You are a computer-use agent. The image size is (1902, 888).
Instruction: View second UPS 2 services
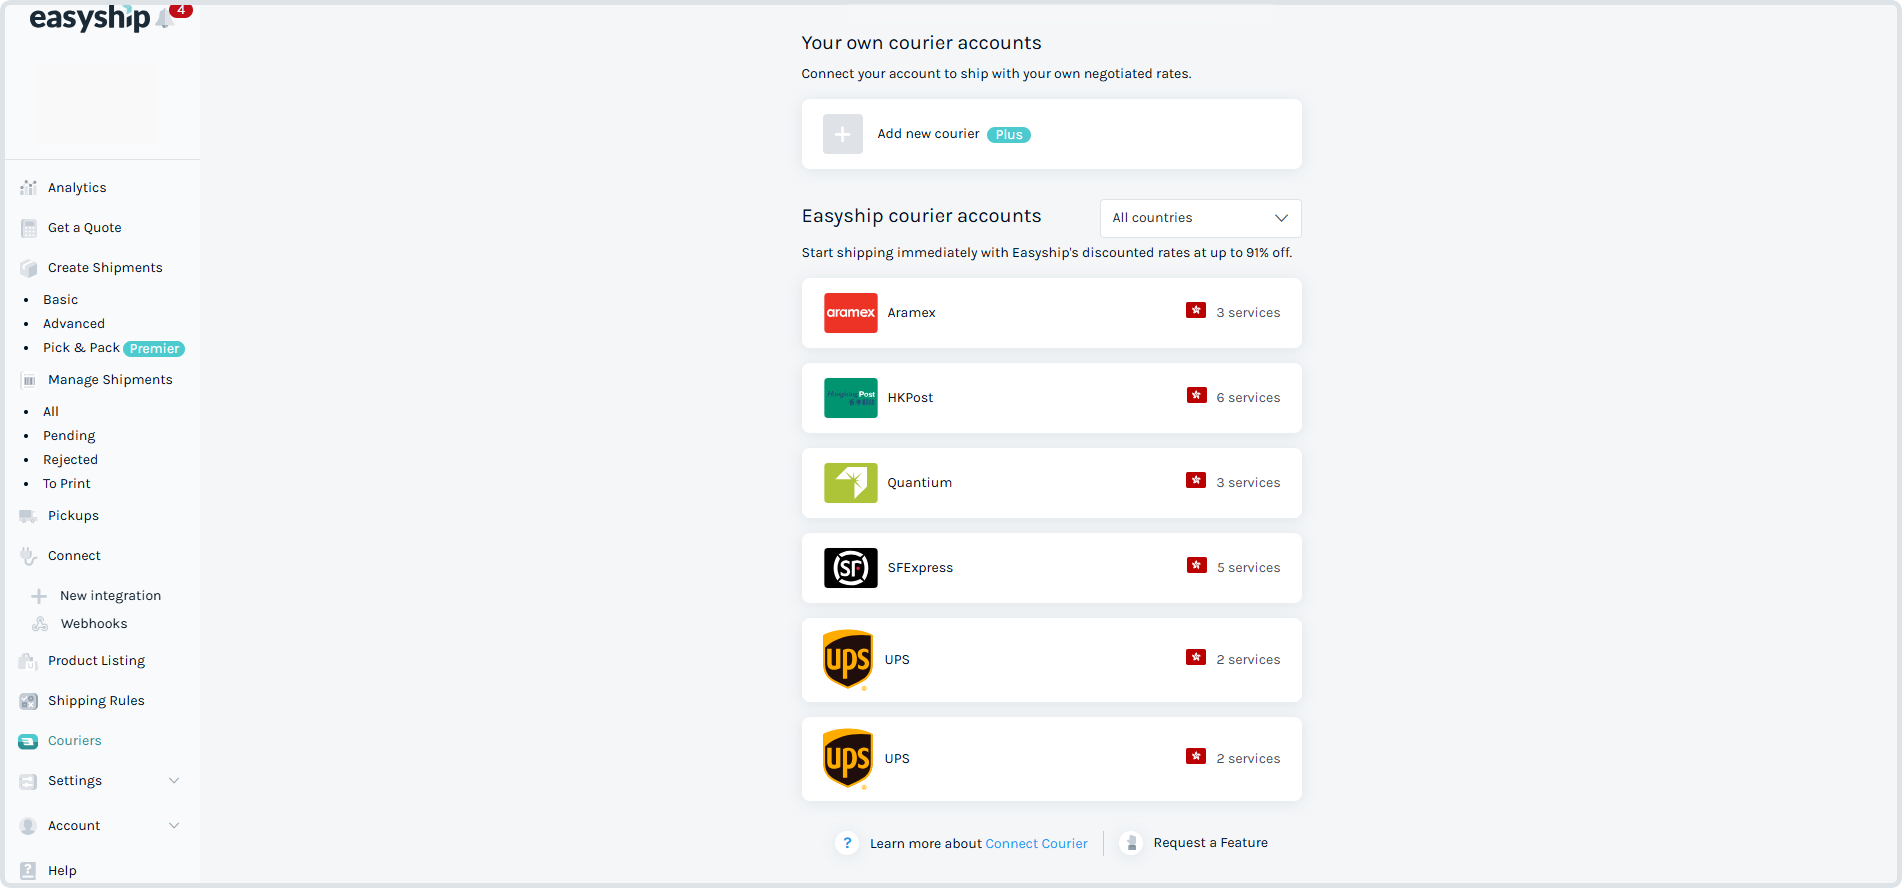[x=1248, y=759]
